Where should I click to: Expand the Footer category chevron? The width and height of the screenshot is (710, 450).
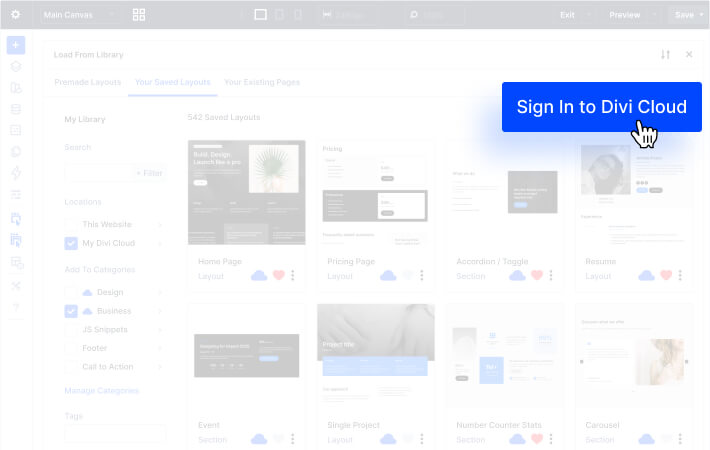point(160,348)
